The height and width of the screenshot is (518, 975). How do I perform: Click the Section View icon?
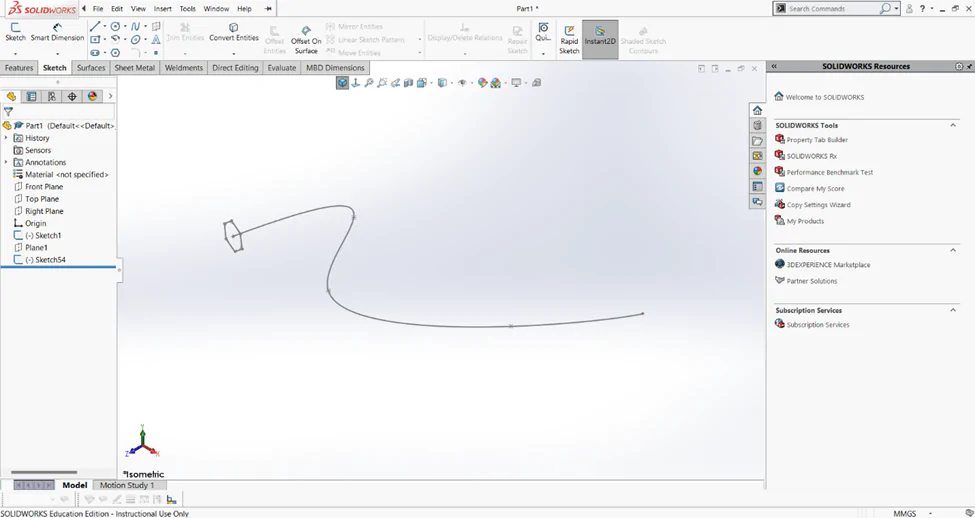(x=409, y=83)
